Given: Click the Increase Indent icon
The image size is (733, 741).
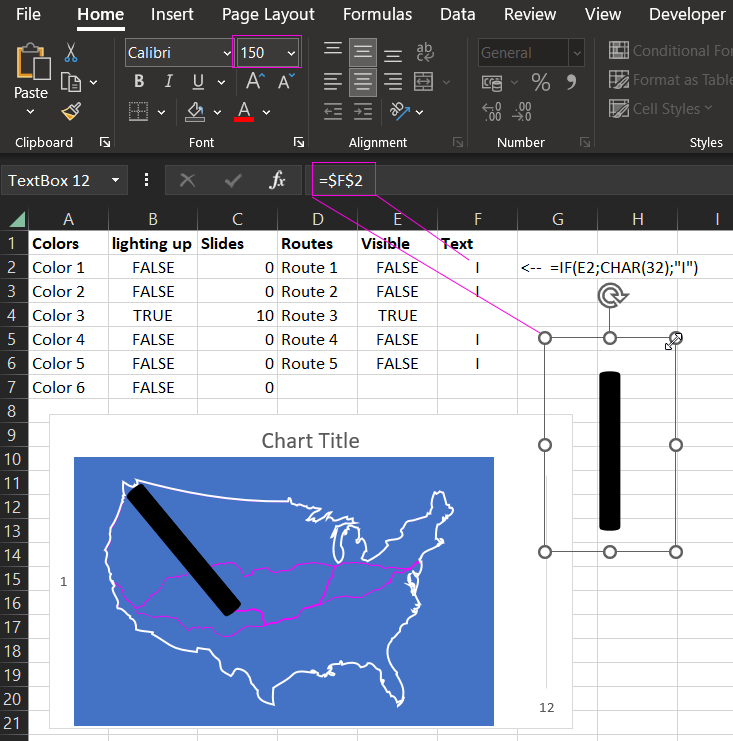Looking at the screenshot, I should tap(363, 111).
